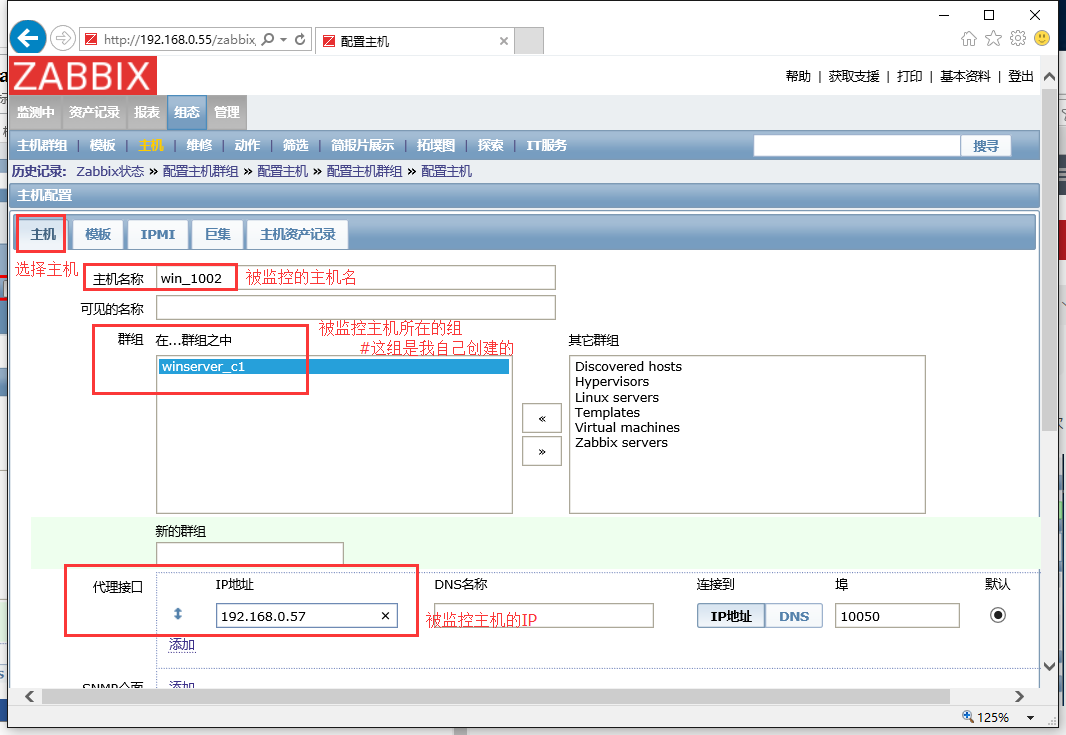The height and width of the screenshot is (735, 1066).
Task: Click the browser back arrow button
Action: click(28, 38)
